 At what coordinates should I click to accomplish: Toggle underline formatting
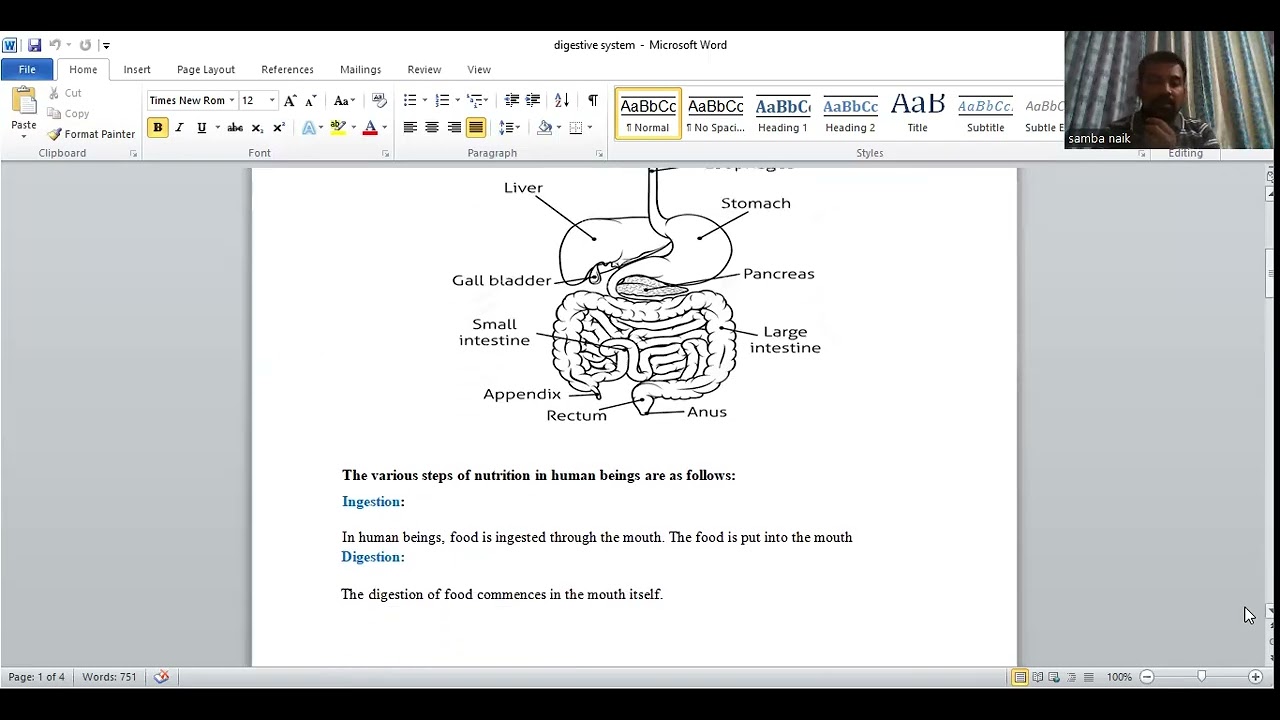pyautogui.click(x=201, y=127)
